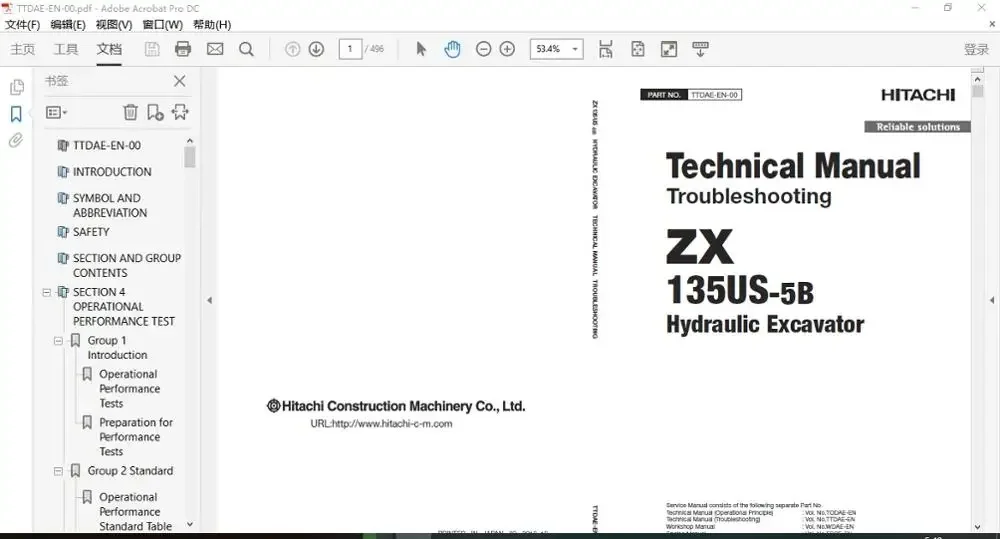Activate the Hand pan tool
This screenshot has height=539, width=1000.
[x=452, y=49]
